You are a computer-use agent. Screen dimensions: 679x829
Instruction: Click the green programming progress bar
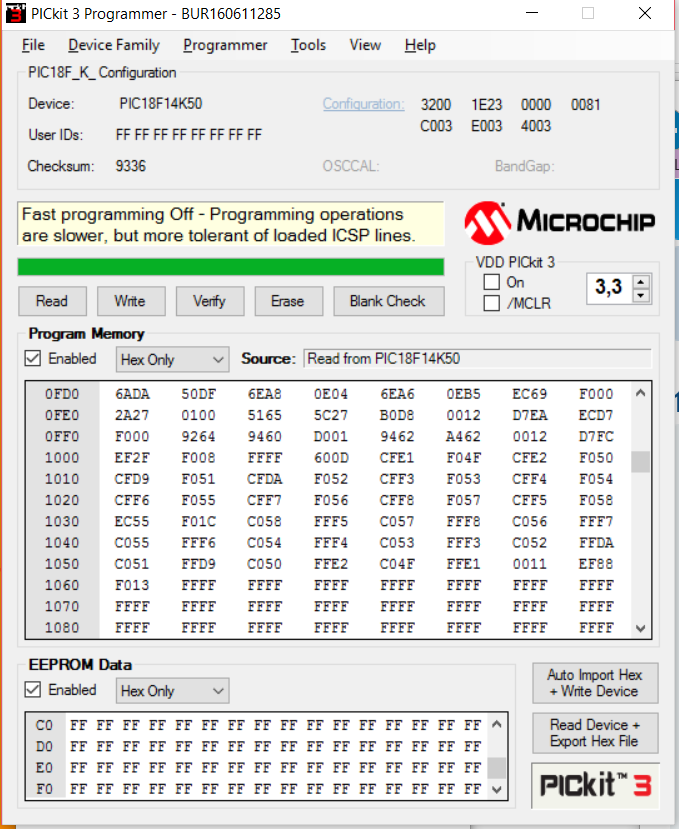click(231, 266)
